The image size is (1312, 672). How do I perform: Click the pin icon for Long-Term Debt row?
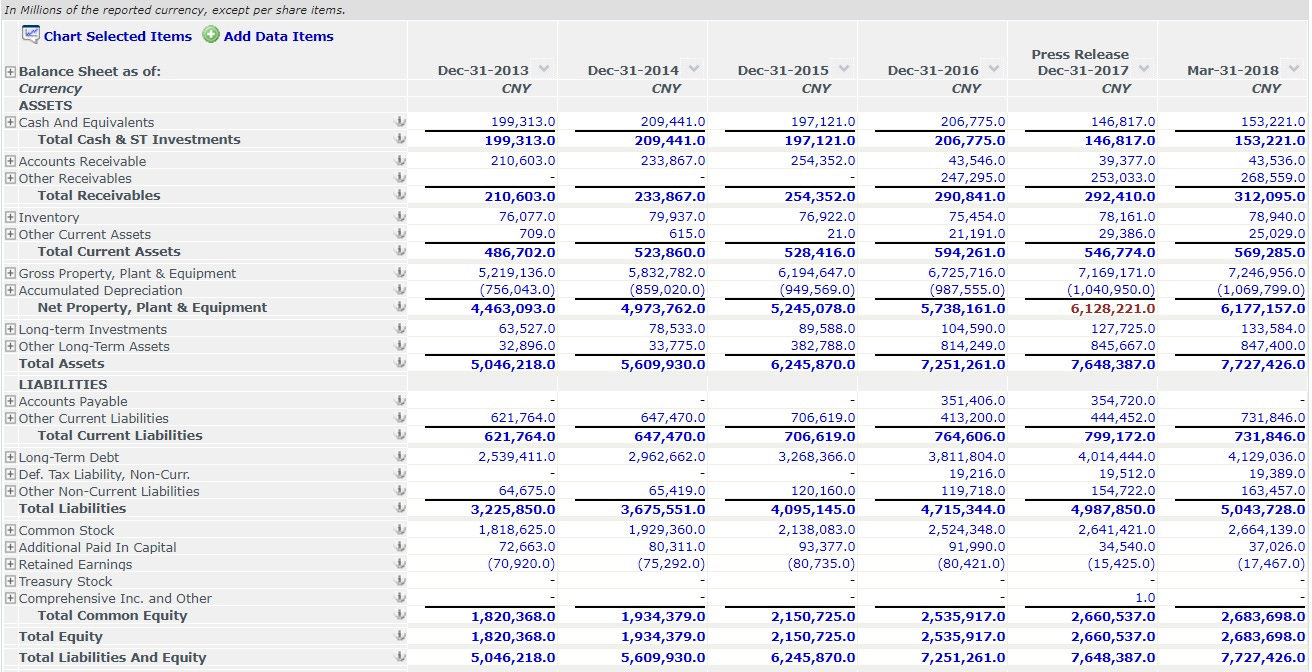(x=400, y=457)
